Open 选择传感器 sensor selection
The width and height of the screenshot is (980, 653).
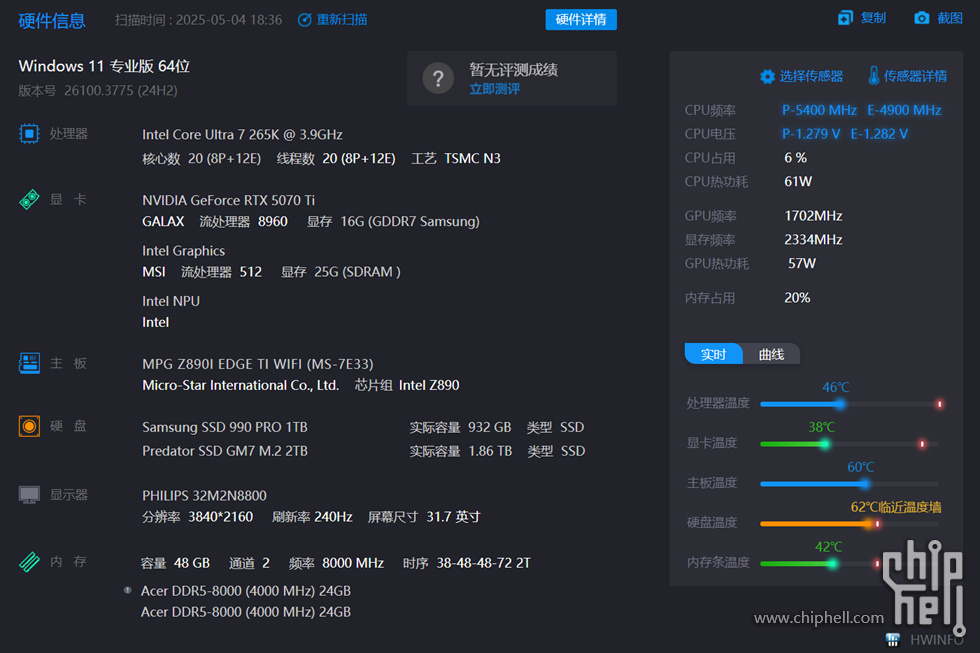[811, 76]
